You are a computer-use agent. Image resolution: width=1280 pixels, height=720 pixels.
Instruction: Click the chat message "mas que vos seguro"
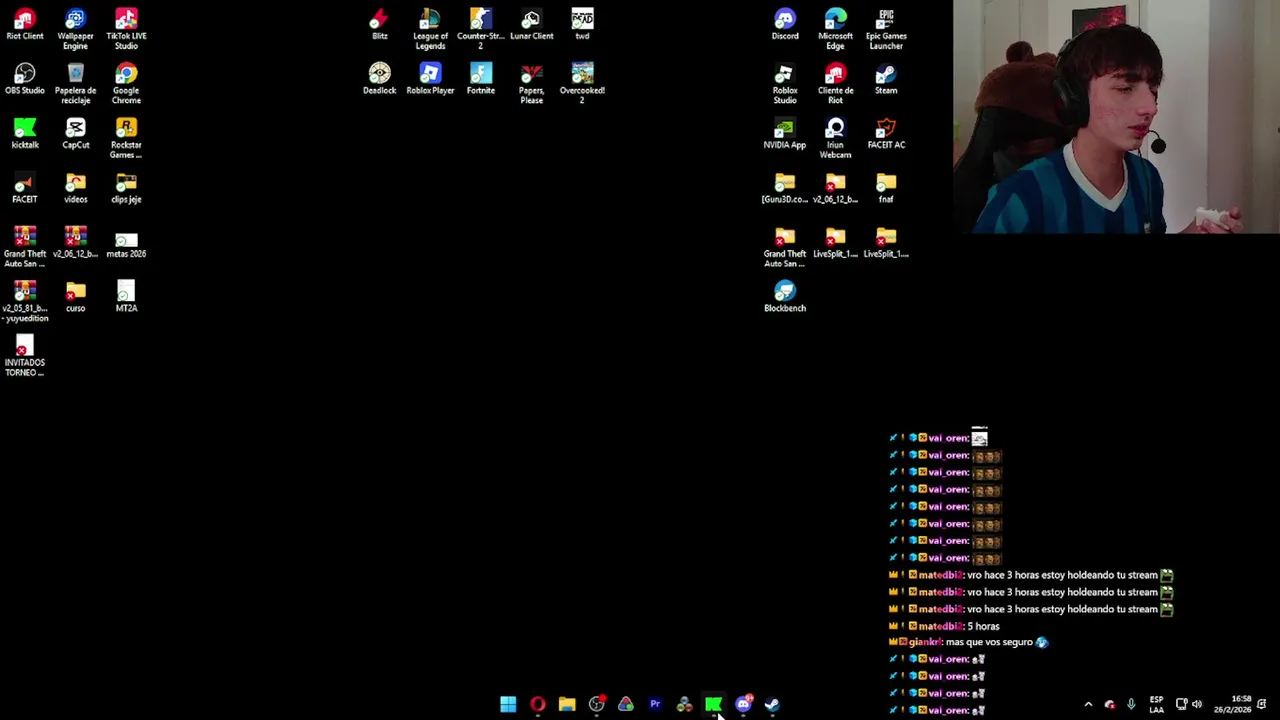click(x=989, y=642)
